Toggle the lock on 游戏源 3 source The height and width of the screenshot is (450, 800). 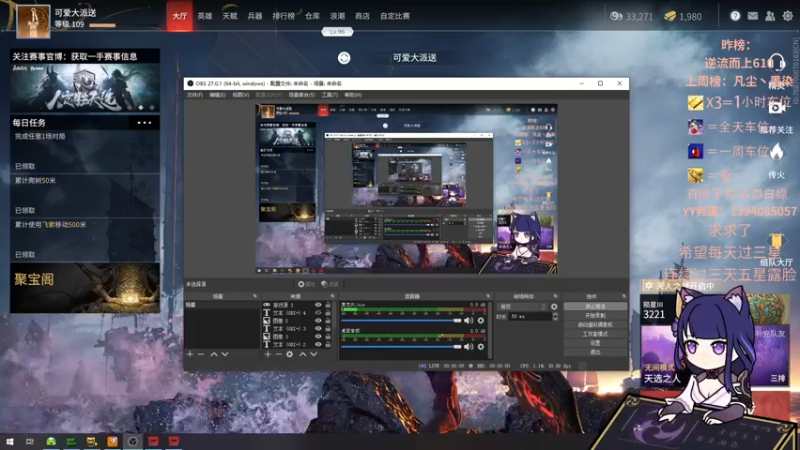pyautogui.click(x=328, y=305)
